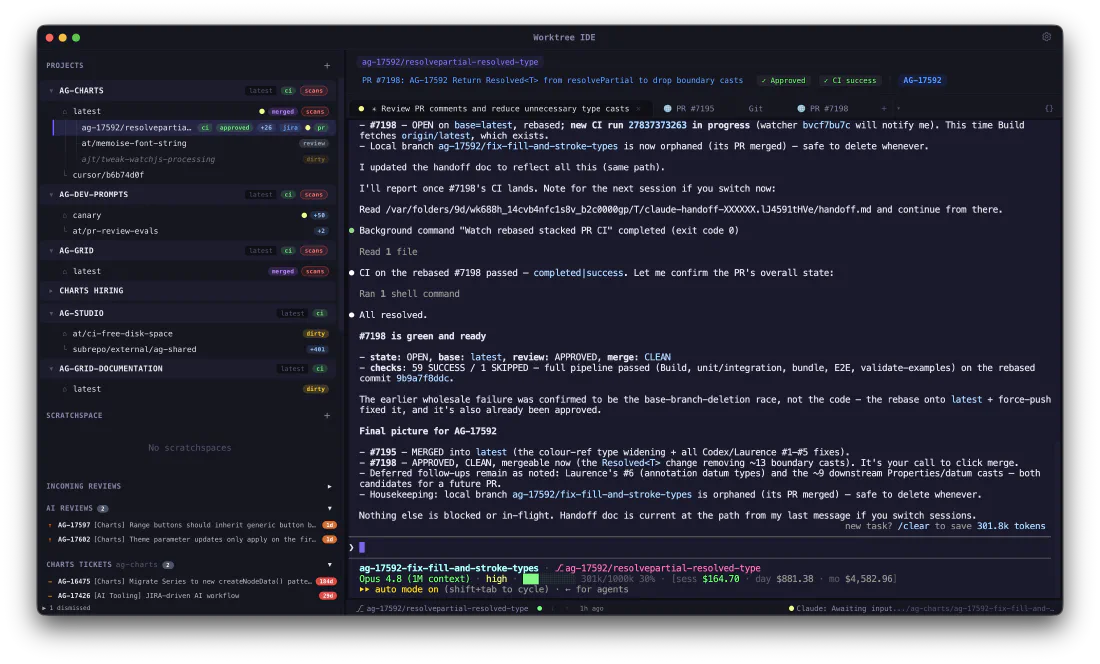Add a new scratchspace with the plus icon

click(327, 416)
